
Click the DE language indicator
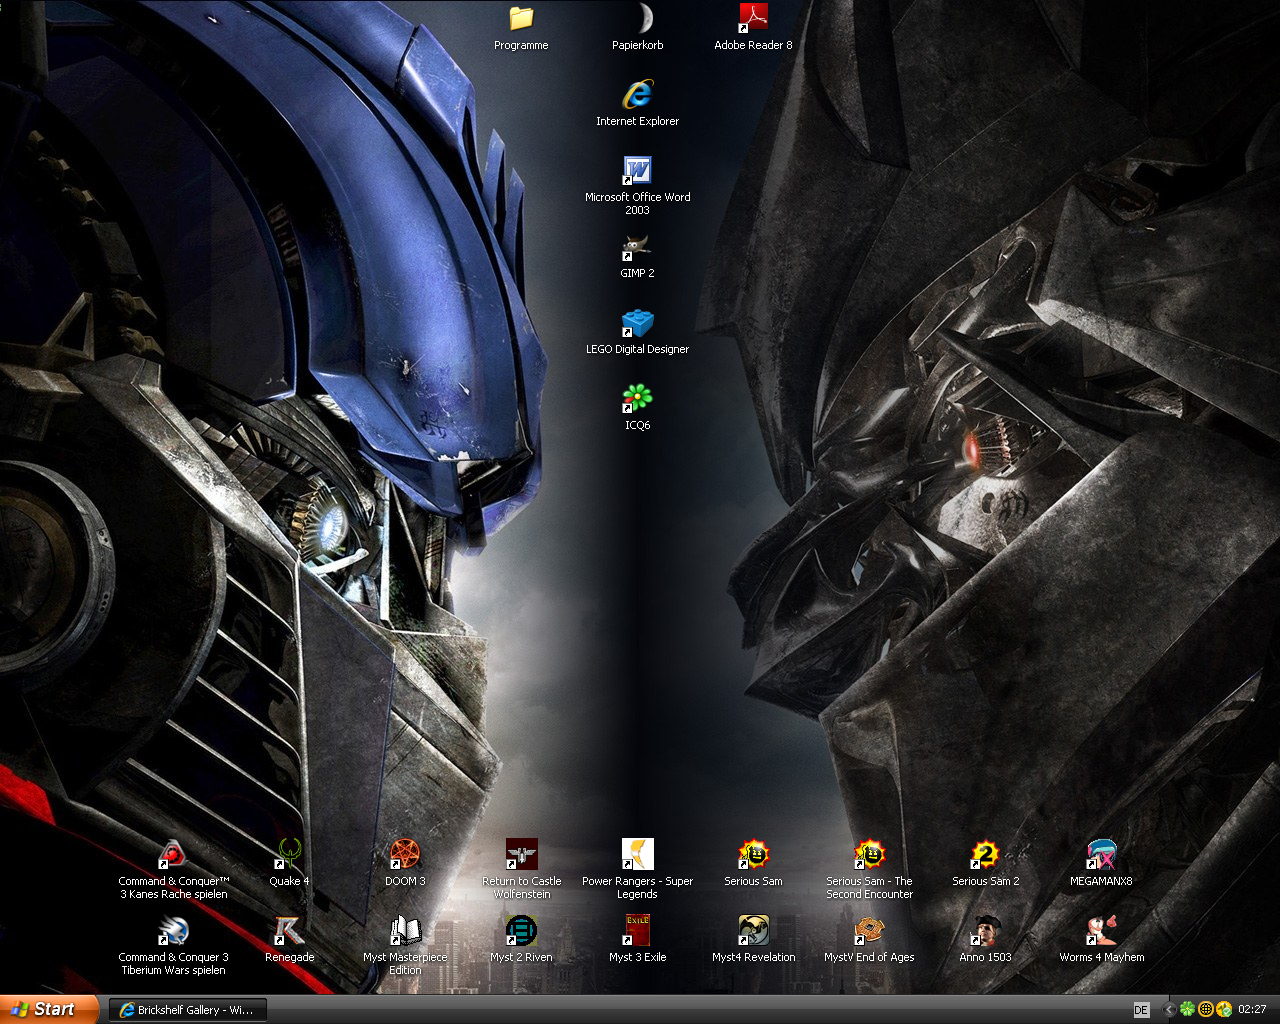pos(1141,1010)
